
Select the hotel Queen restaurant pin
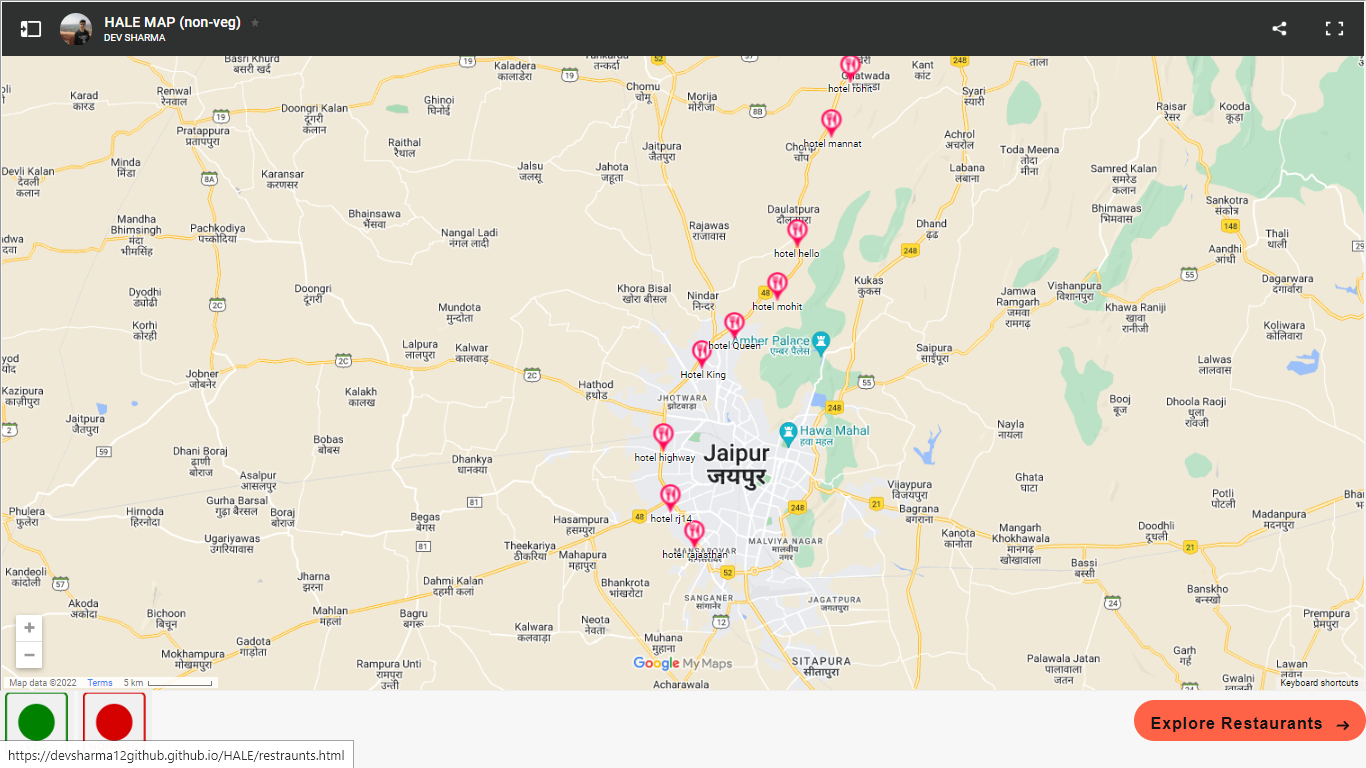tap(734, 325)
